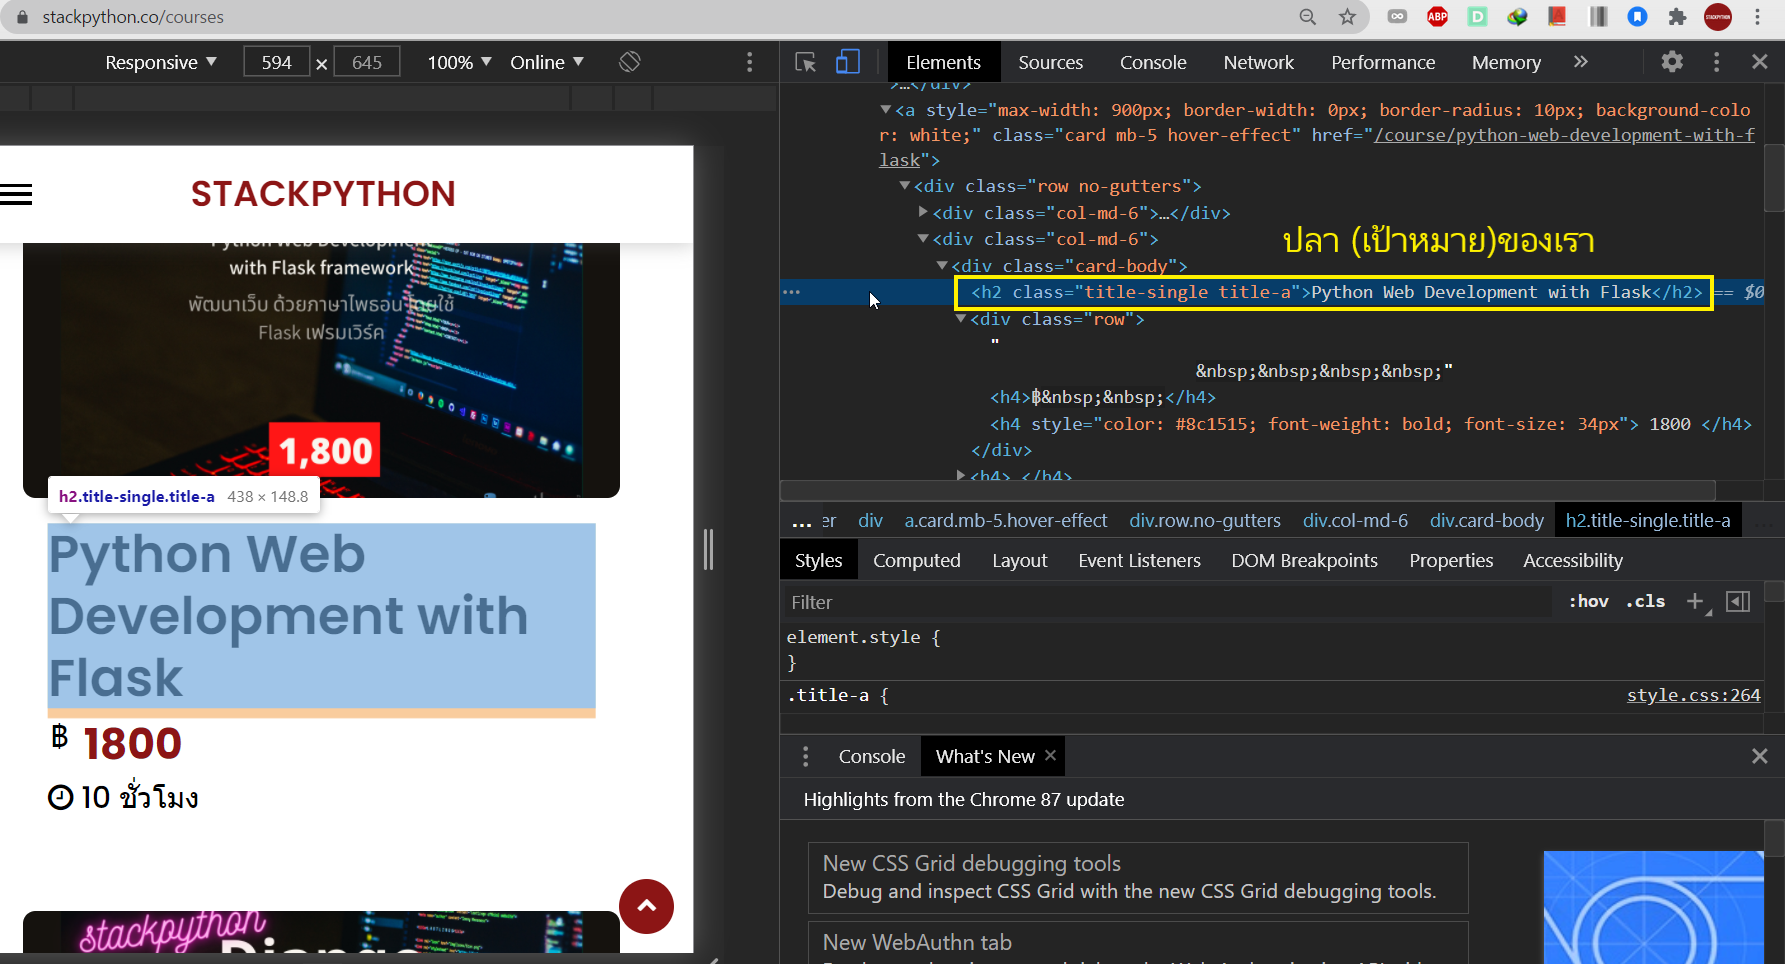1785x964 pixels.
Task: Click the red back-to-top arrow button
Action: pos(646,906)
